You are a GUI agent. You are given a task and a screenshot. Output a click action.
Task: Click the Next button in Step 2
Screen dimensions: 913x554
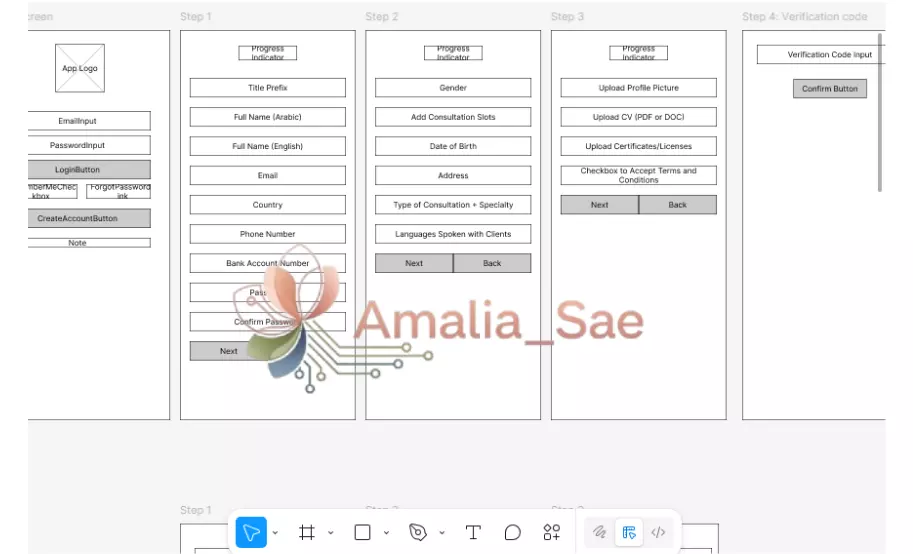[414, 263]
